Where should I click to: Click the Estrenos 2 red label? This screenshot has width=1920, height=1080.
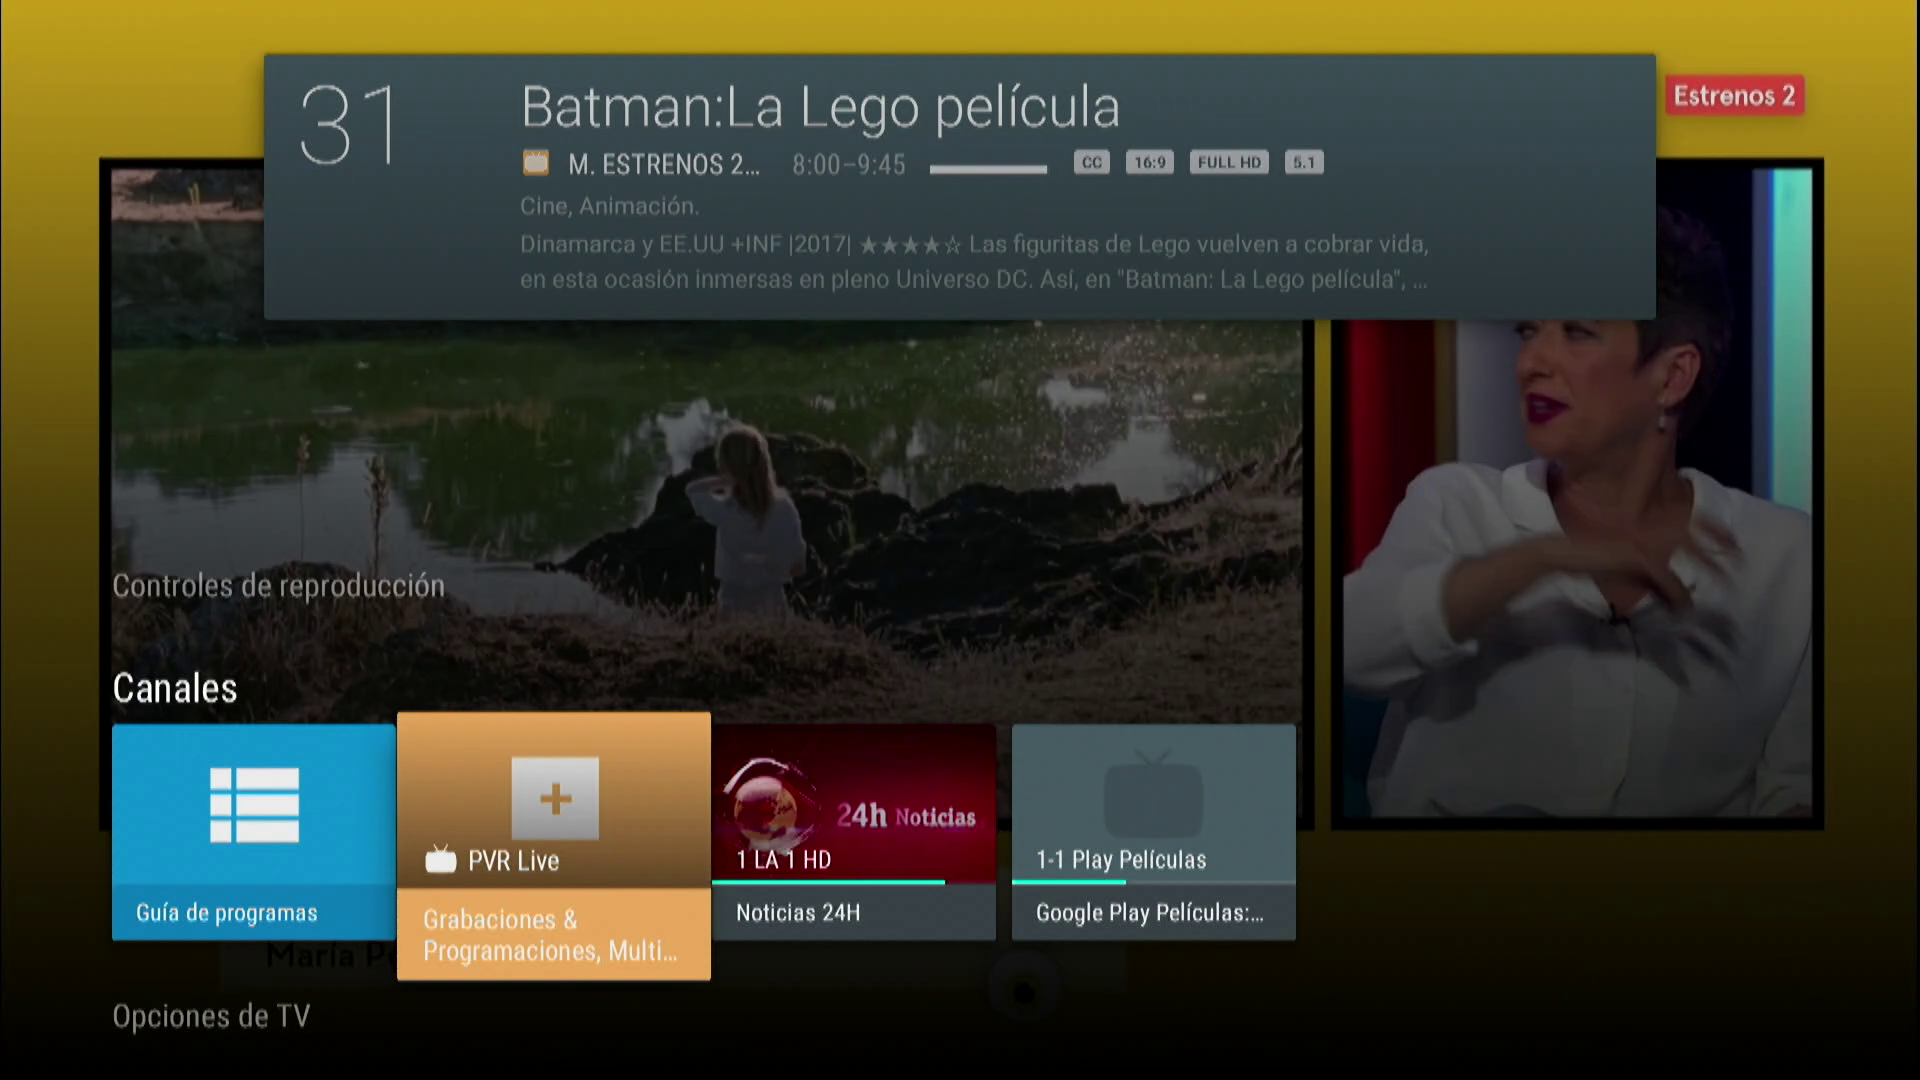tap(1734, 96)
